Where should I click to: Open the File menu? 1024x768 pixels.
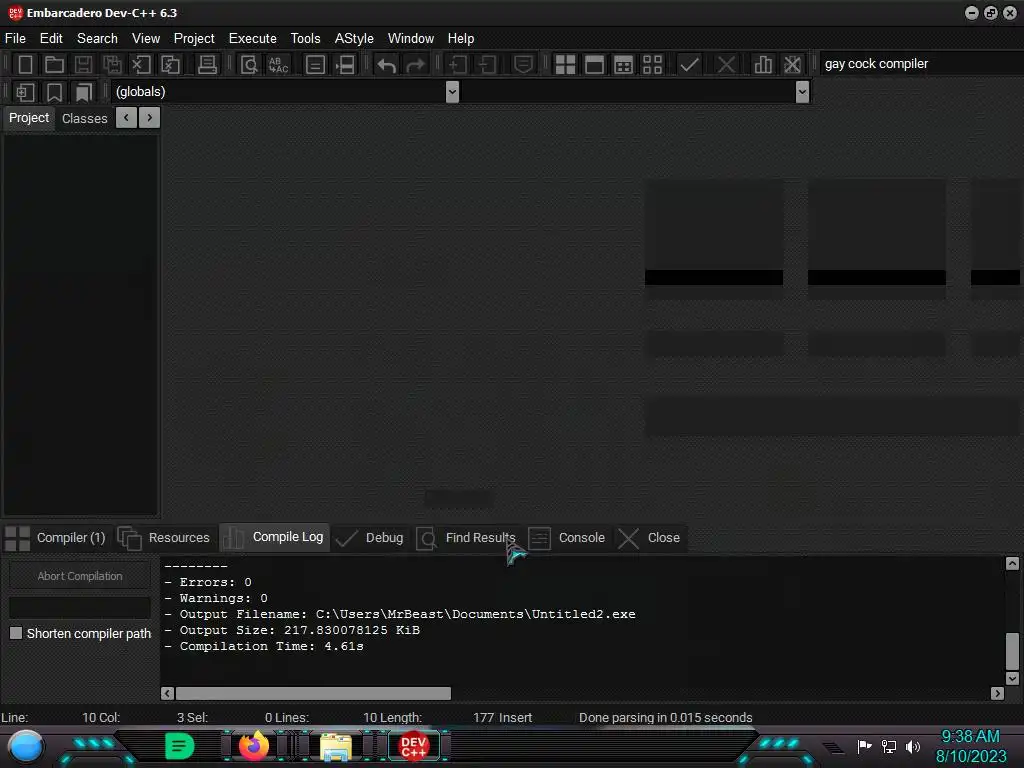tap(15, 39)
